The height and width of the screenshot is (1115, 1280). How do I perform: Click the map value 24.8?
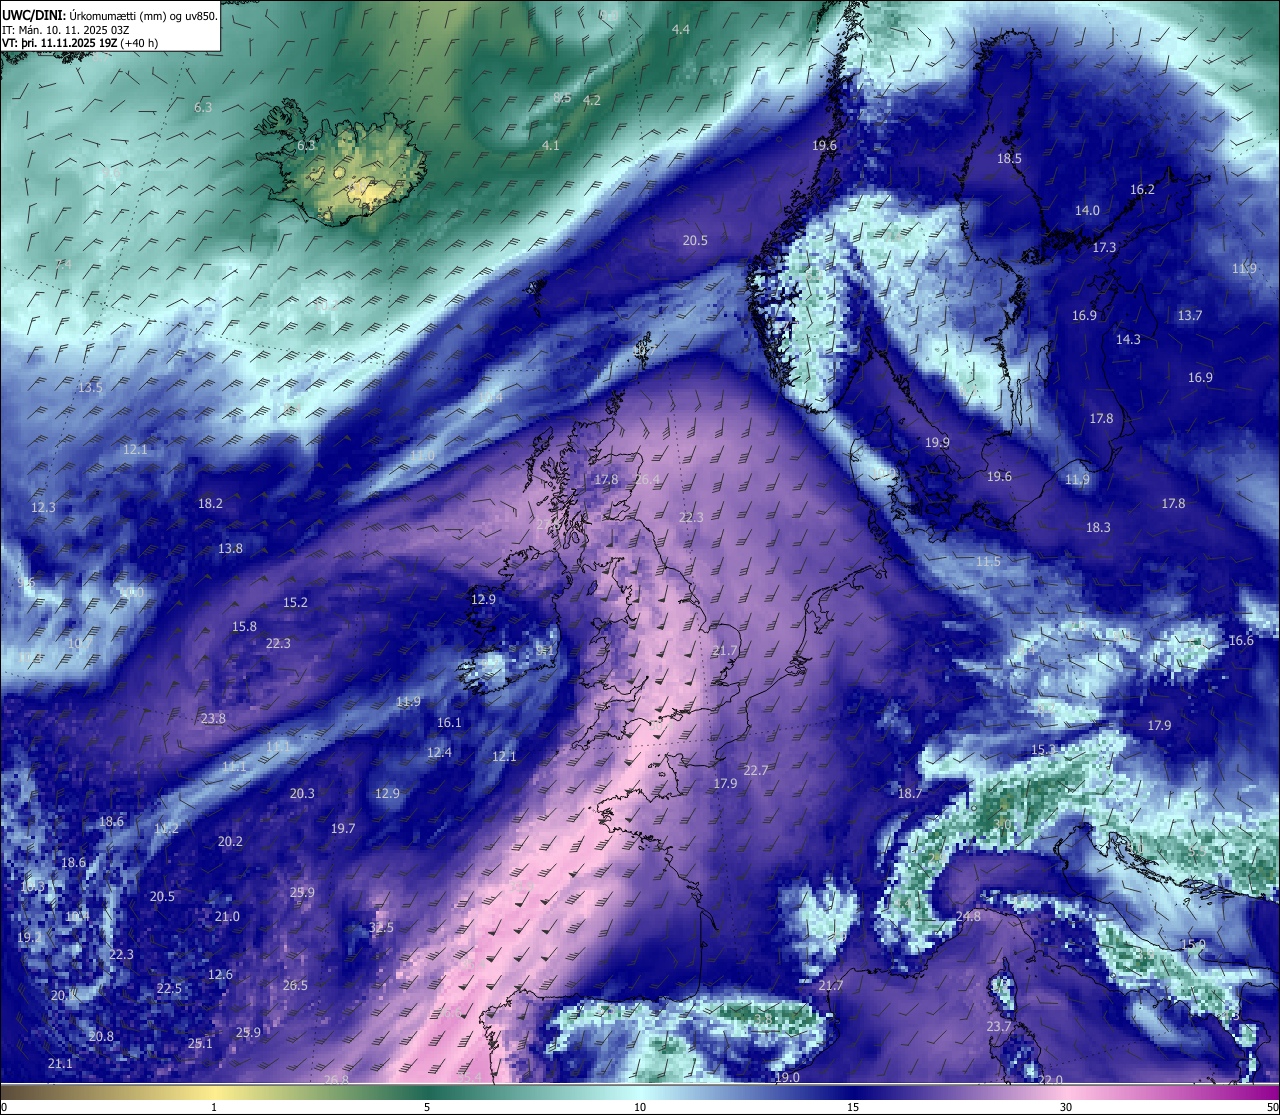(x=969, y=916)
